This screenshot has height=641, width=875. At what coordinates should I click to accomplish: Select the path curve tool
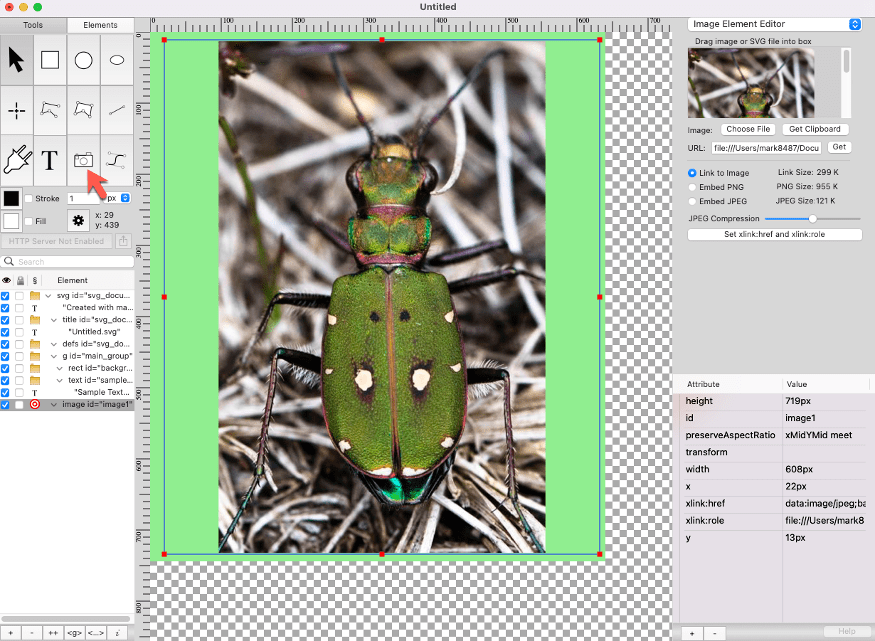pyautogui.click(x=117, y=160)
